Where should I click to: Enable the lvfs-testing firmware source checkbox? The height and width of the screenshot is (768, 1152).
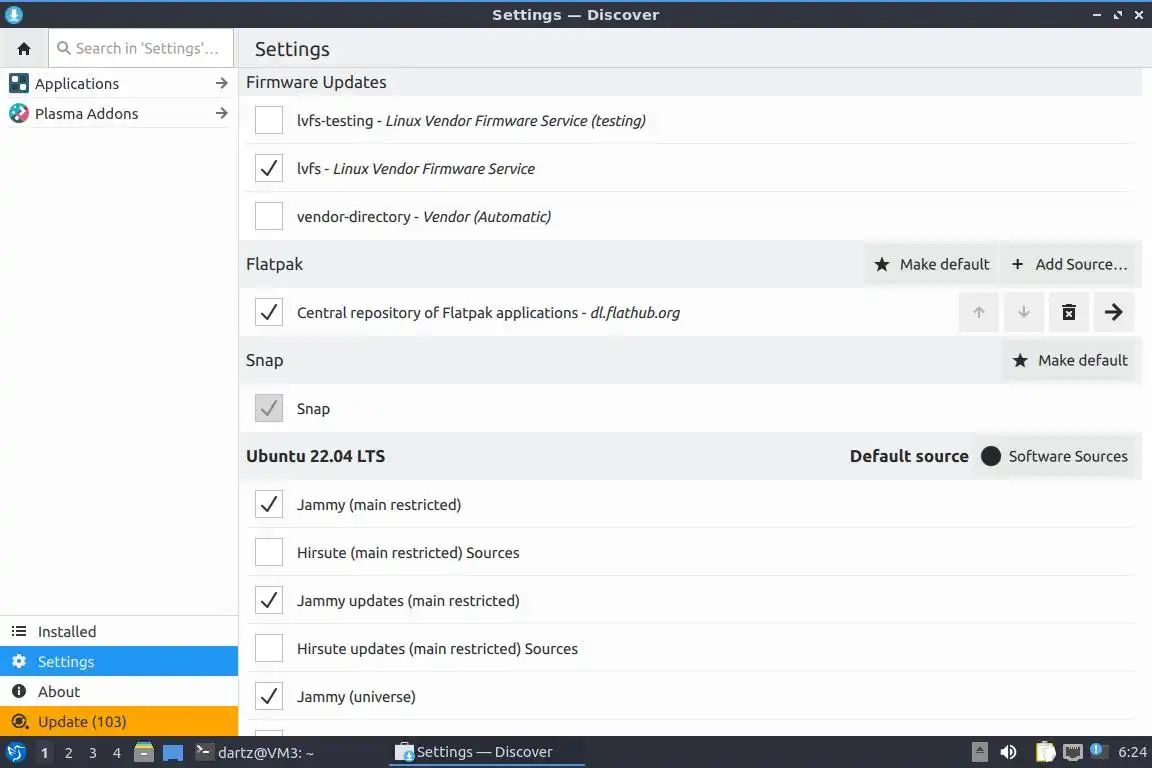point(269,121)
